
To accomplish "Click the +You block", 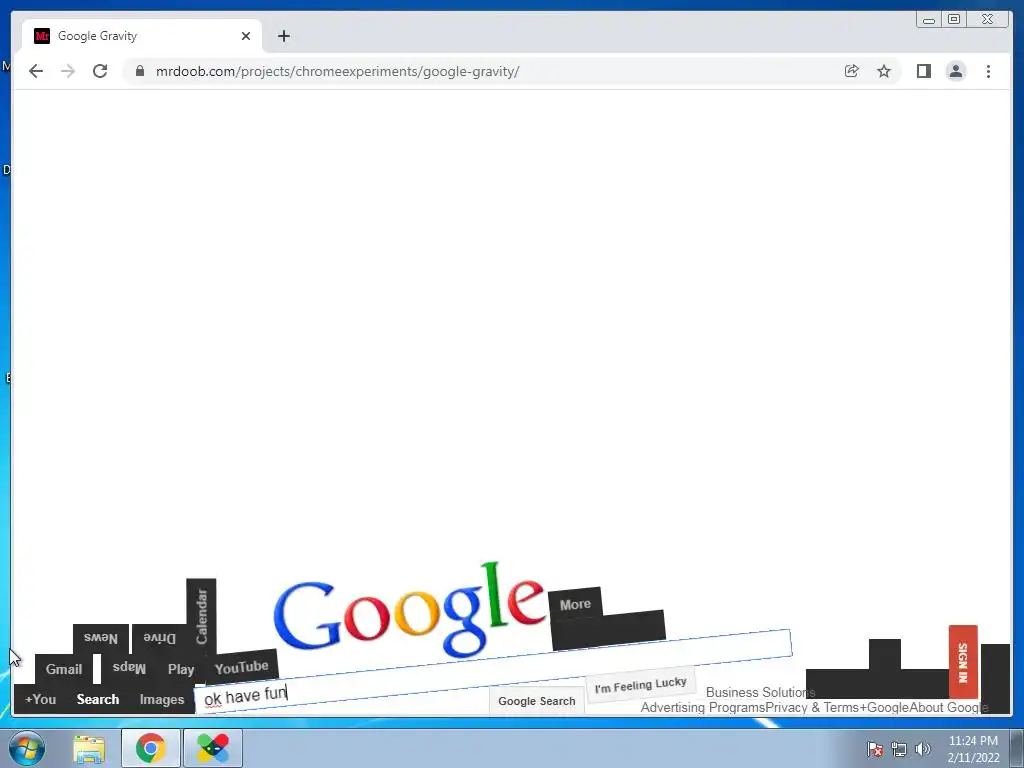I will 40,699.
